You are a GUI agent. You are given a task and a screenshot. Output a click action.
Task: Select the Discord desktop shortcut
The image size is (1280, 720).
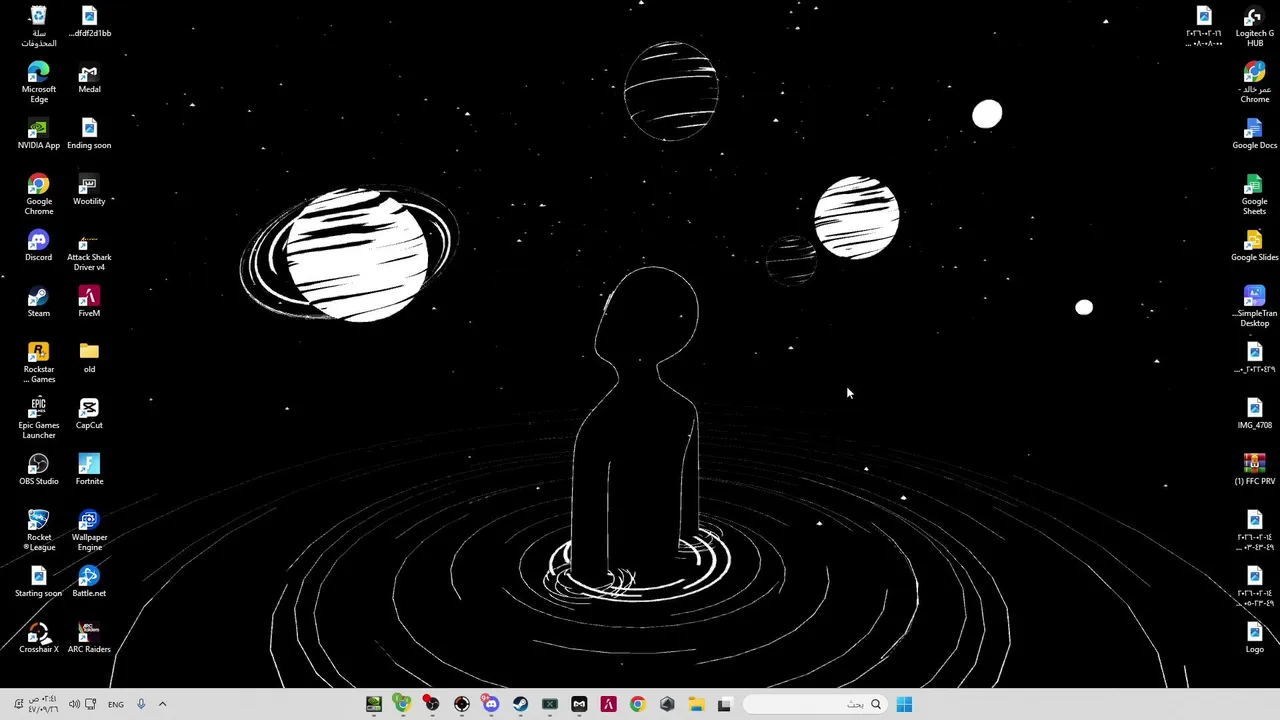point(38,246)
